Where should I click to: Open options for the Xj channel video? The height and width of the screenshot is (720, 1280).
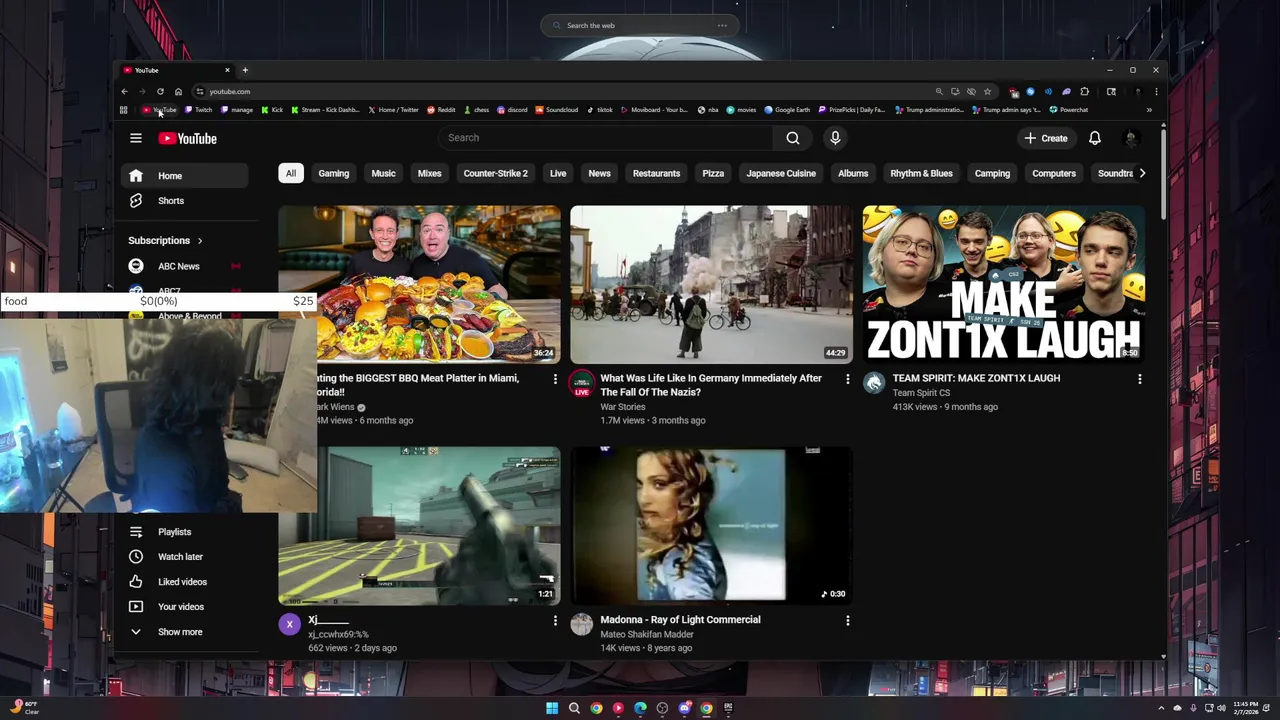(x=555, y=620)
